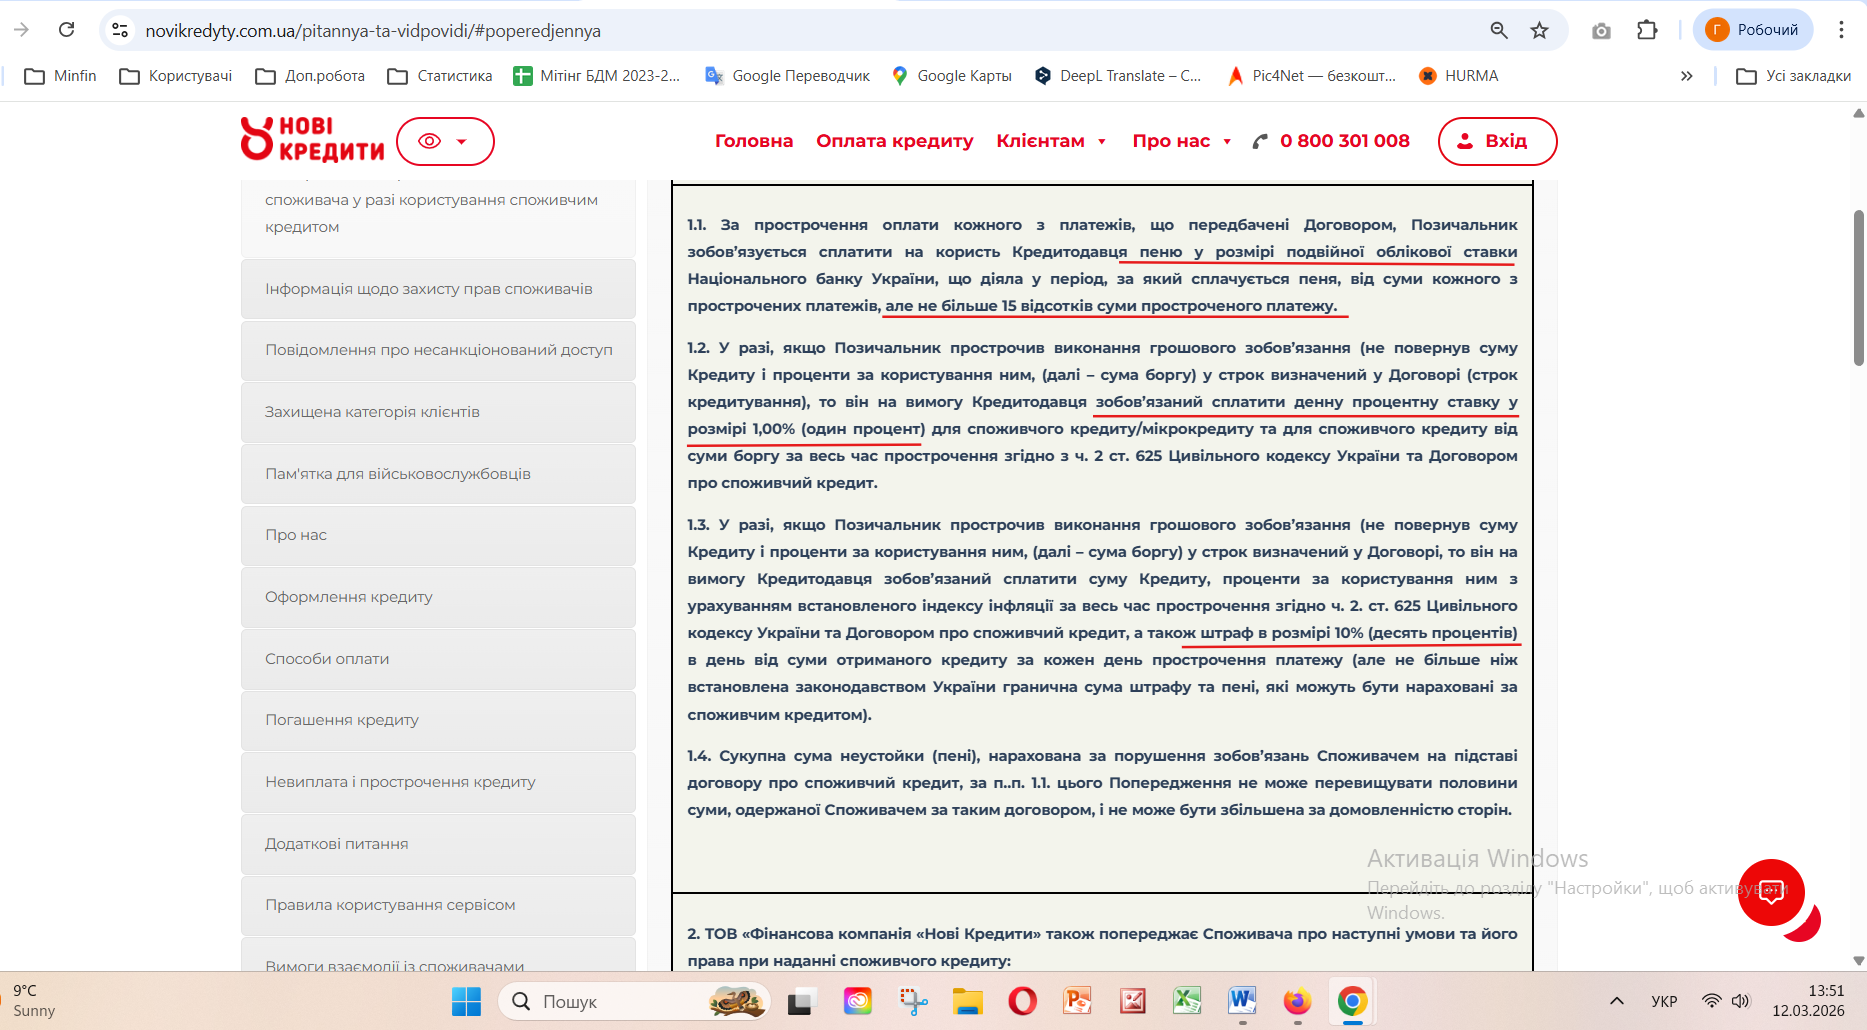Open Оформлення кредиту sidebar section
Screen dimensions: 1867x1030
point(438,597)
